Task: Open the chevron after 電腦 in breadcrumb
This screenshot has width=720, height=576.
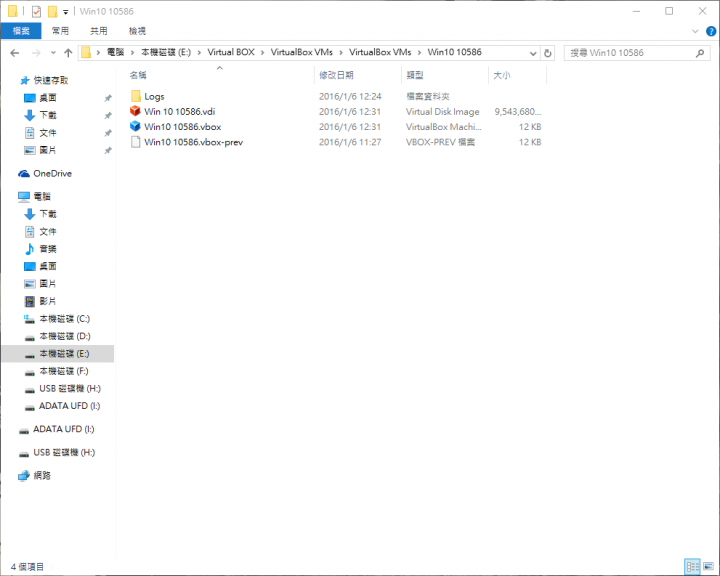Action: tap(132, 53)
